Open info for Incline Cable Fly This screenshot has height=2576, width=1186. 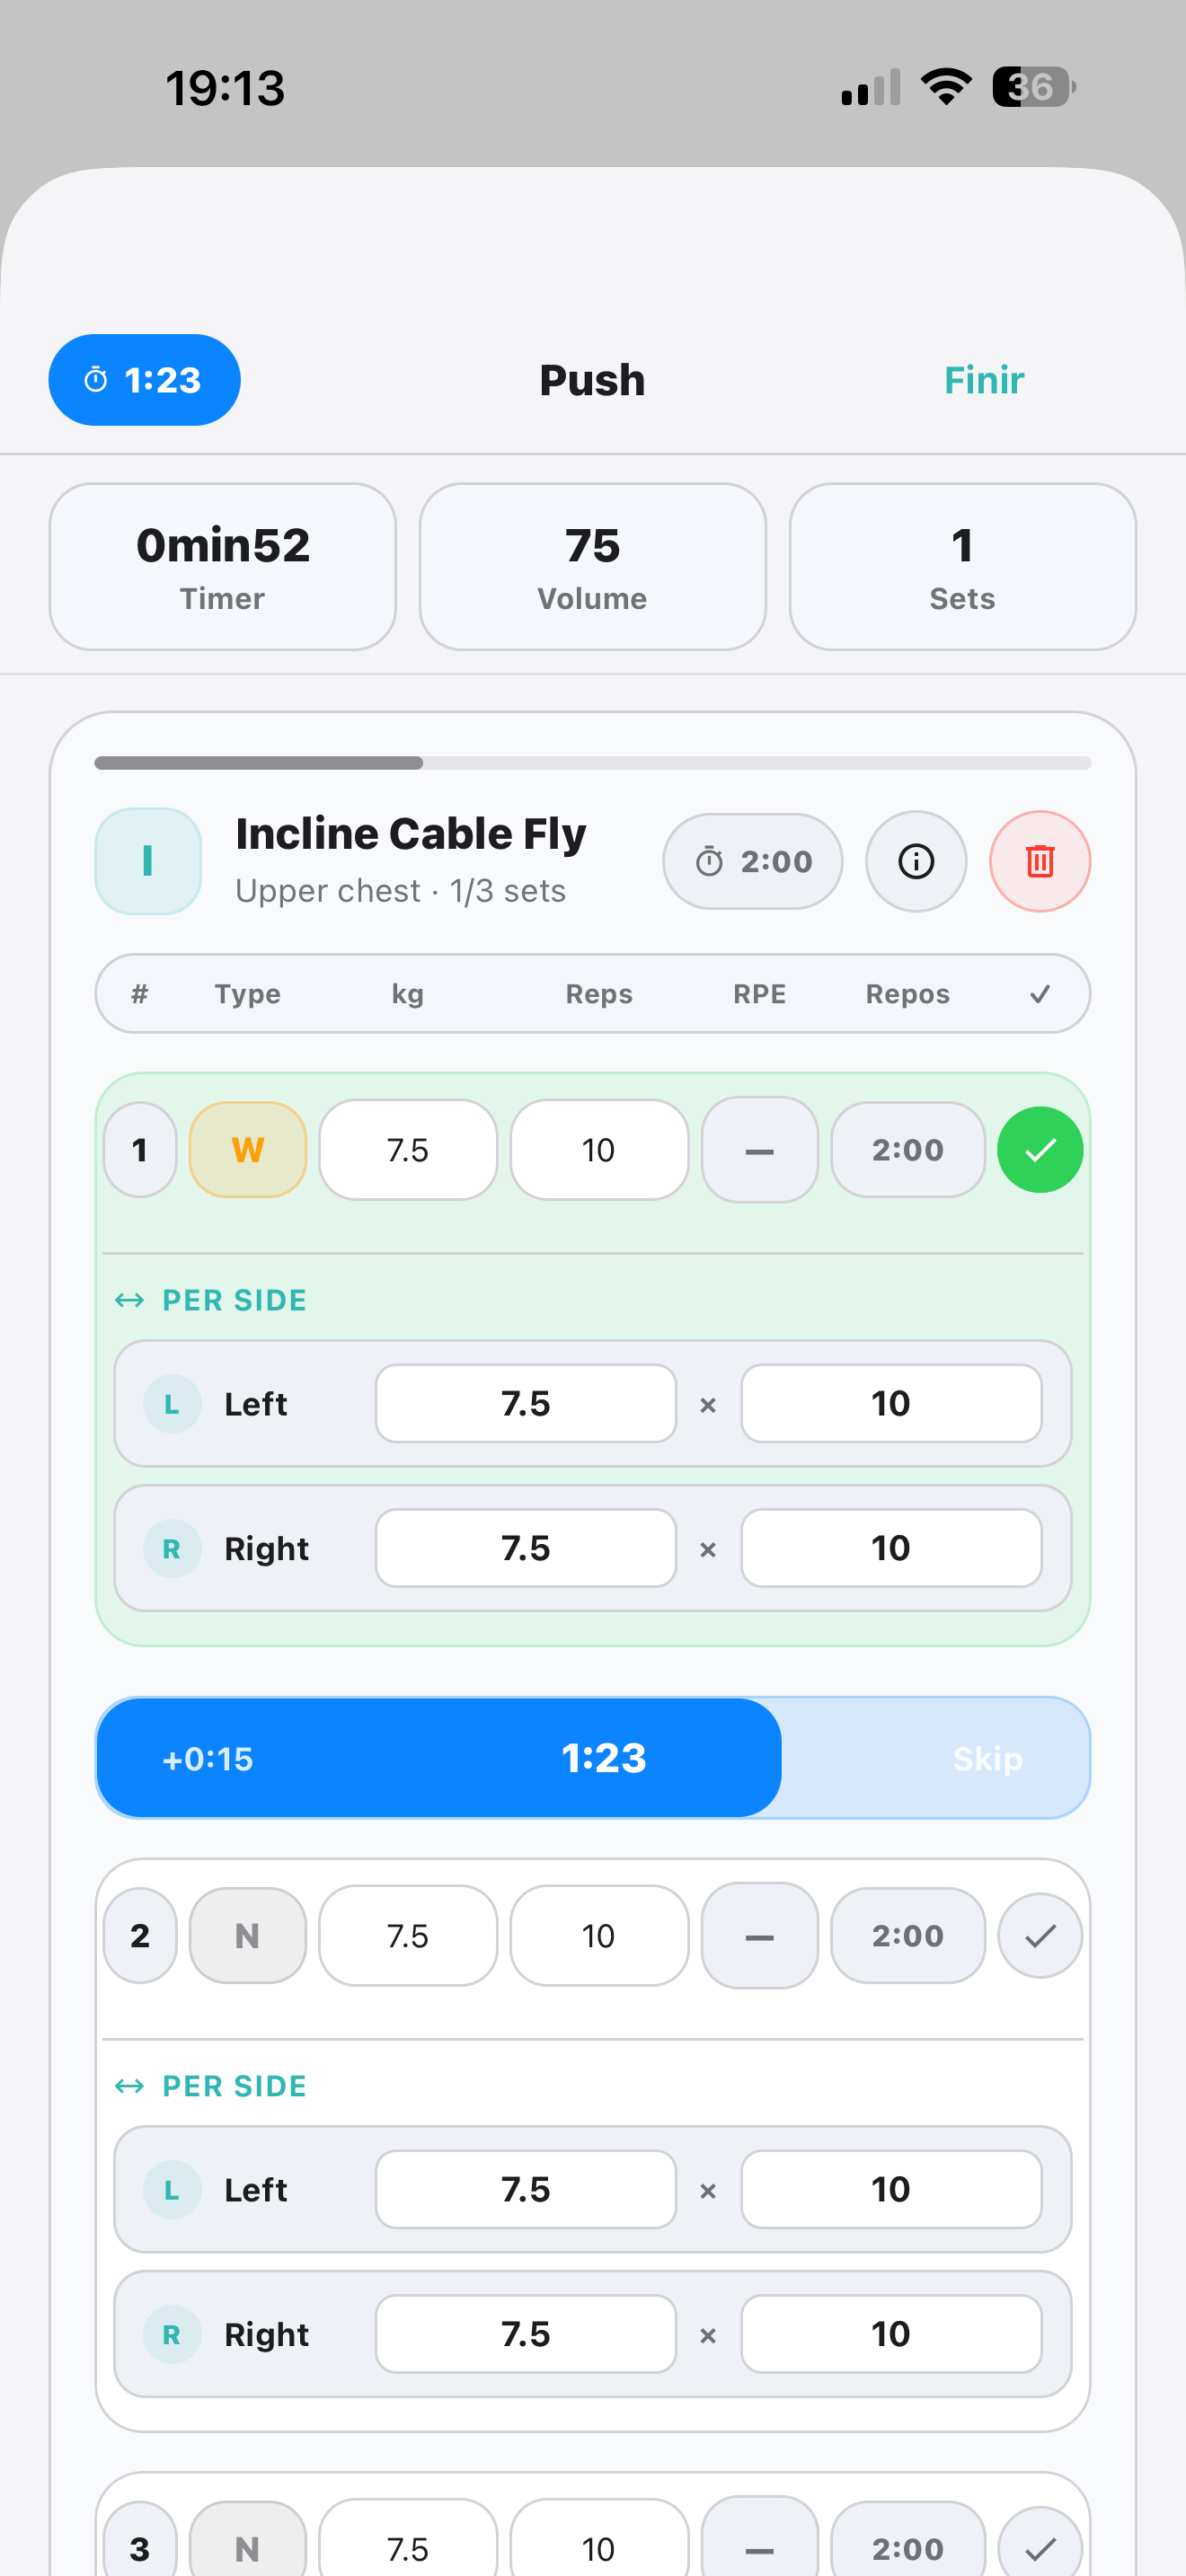pyautogui.click(x=915, y=861)
